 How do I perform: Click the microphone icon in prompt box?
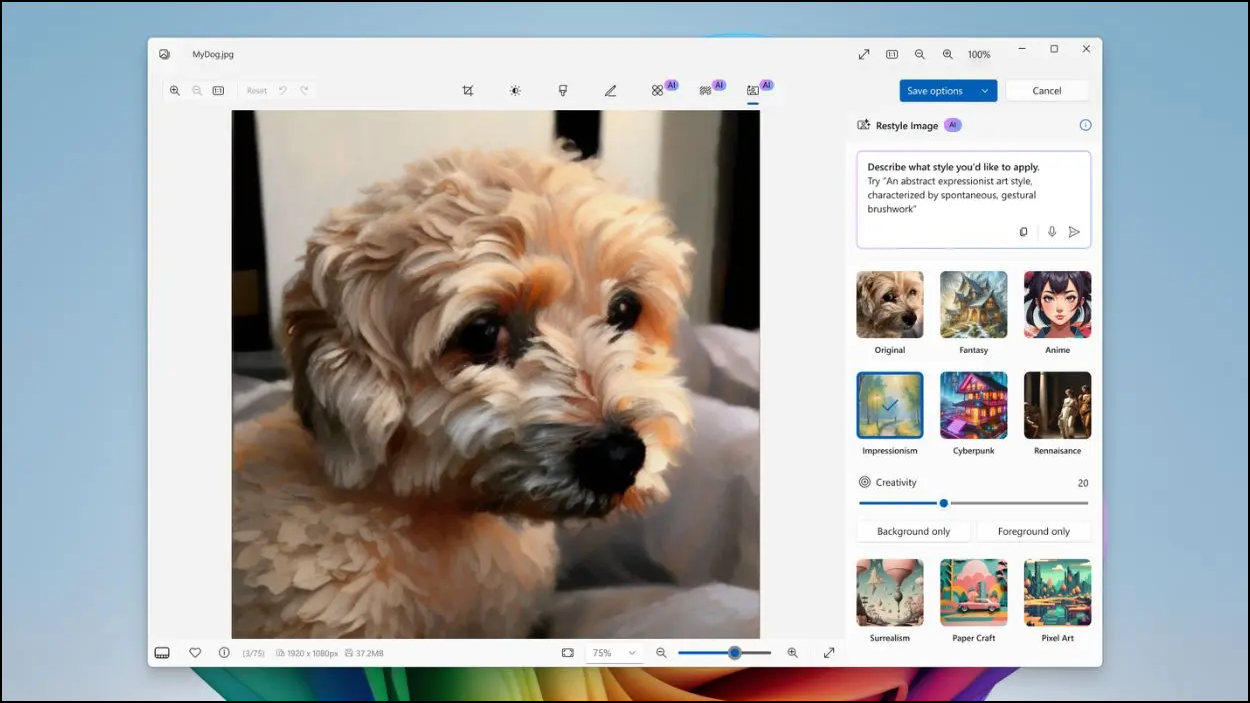1051,232
